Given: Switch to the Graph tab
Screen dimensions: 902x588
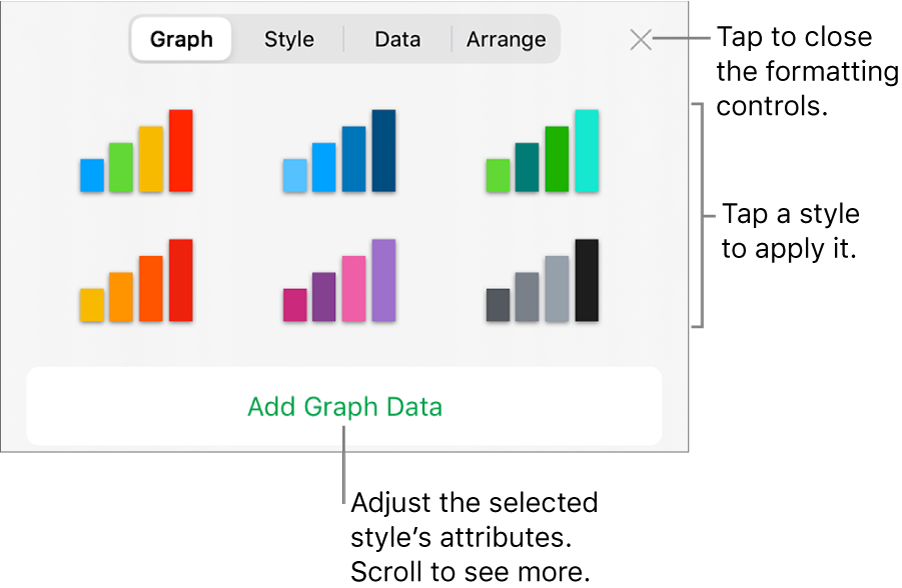Looking at the screenshot, I should pyautogui.click(x=182, y=40).
